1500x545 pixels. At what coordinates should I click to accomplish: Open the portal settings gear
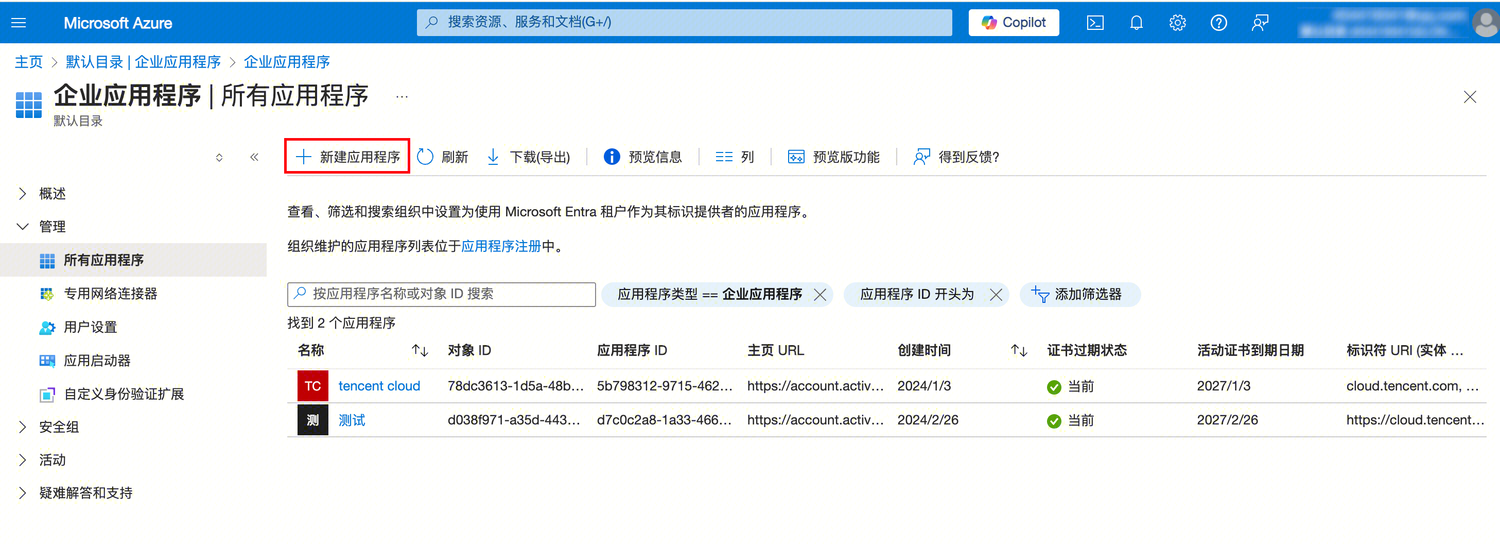1177,22
